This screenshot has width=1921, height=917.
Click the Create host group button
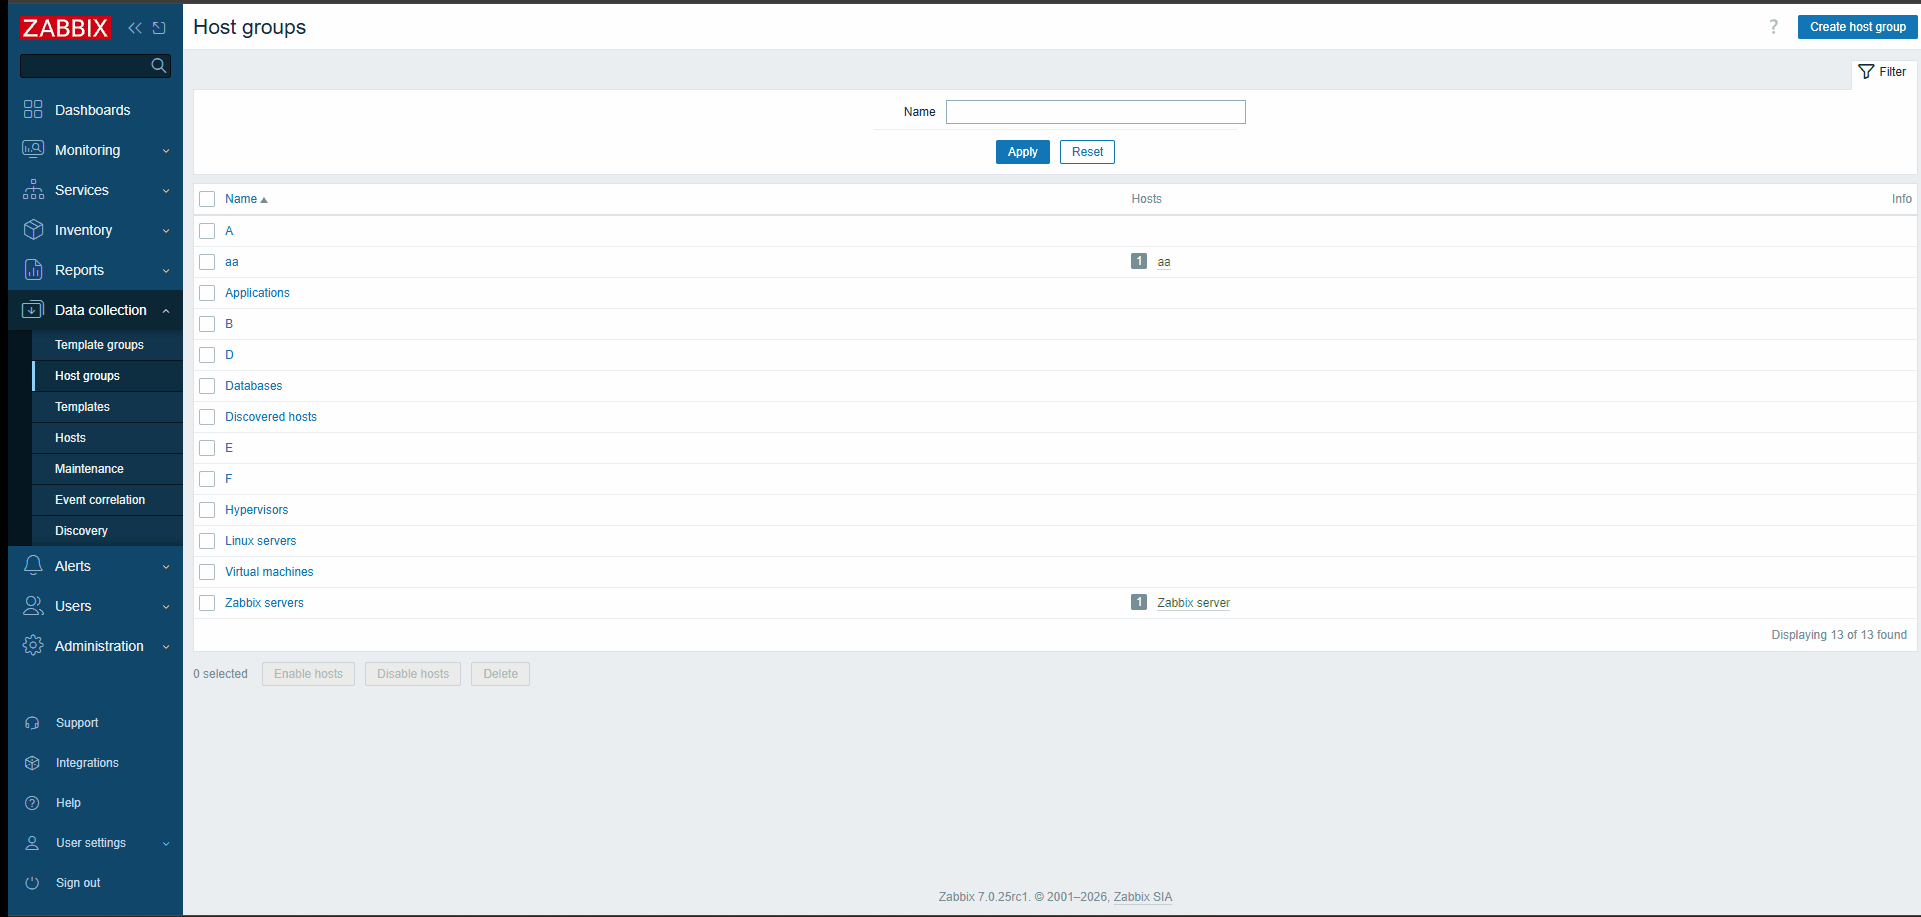[1857, 27]
